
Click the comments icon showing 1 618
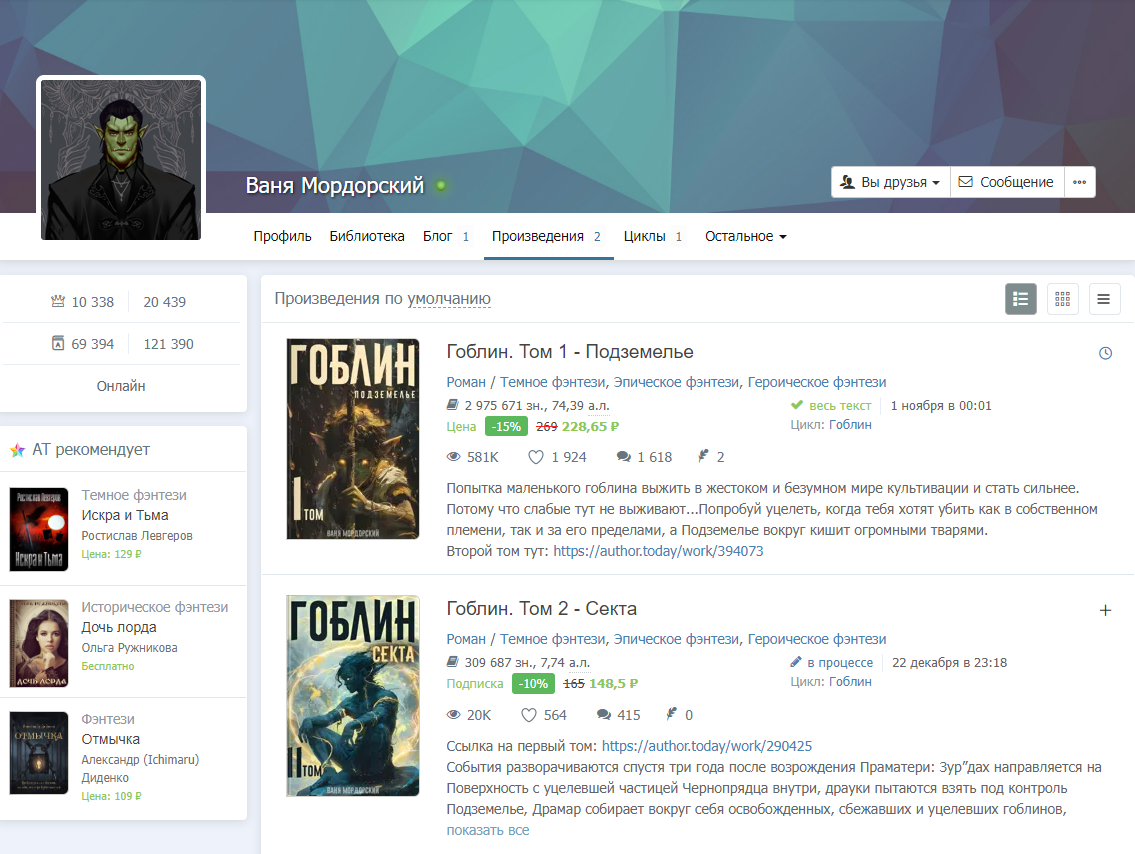(x=624, y=457)
